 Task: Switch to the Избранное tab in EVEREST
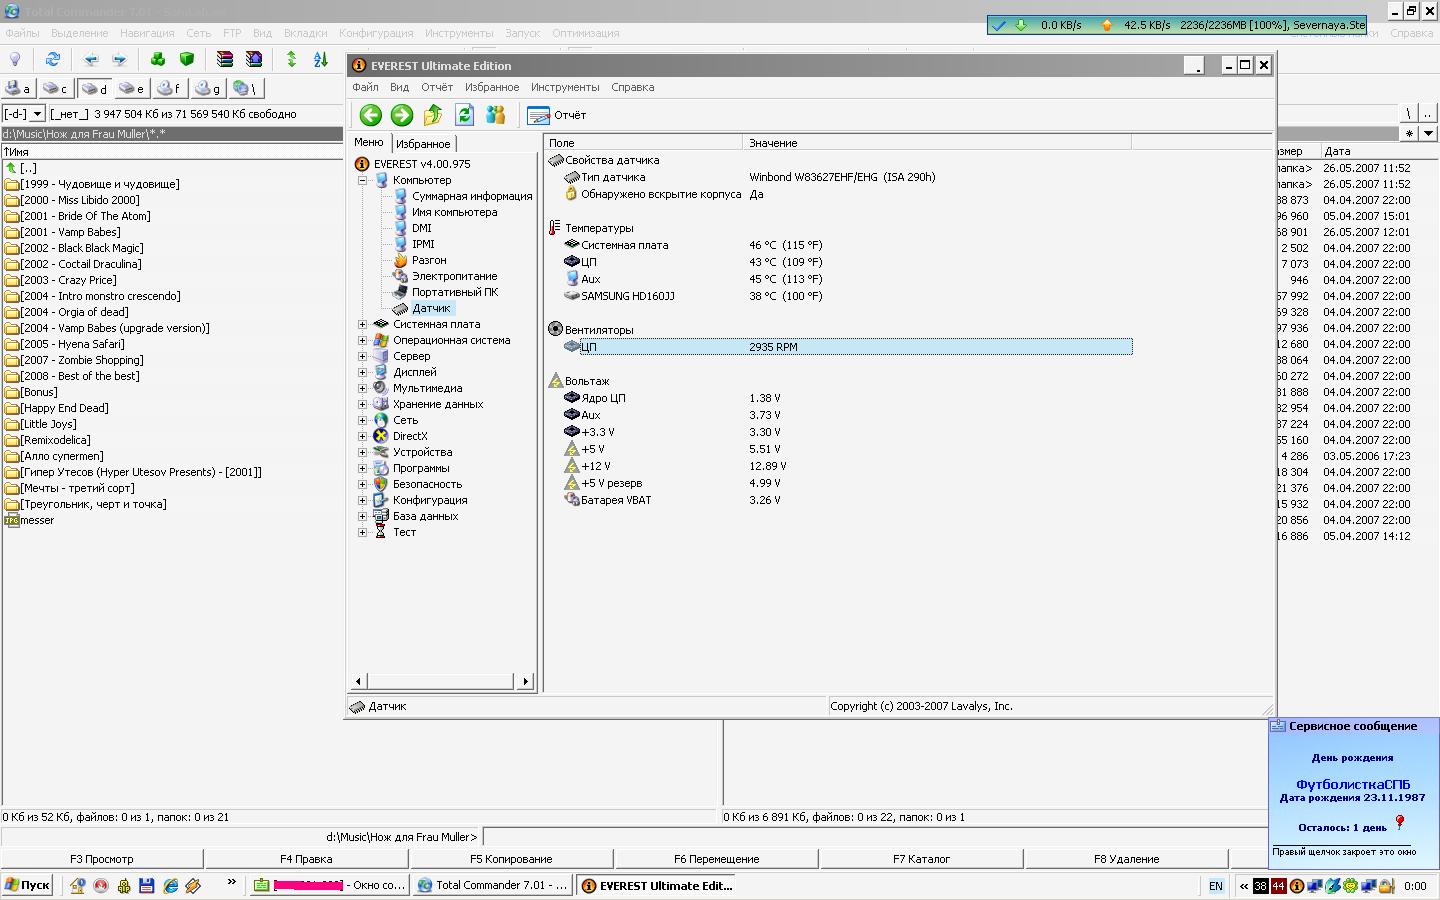coord(423,144)
